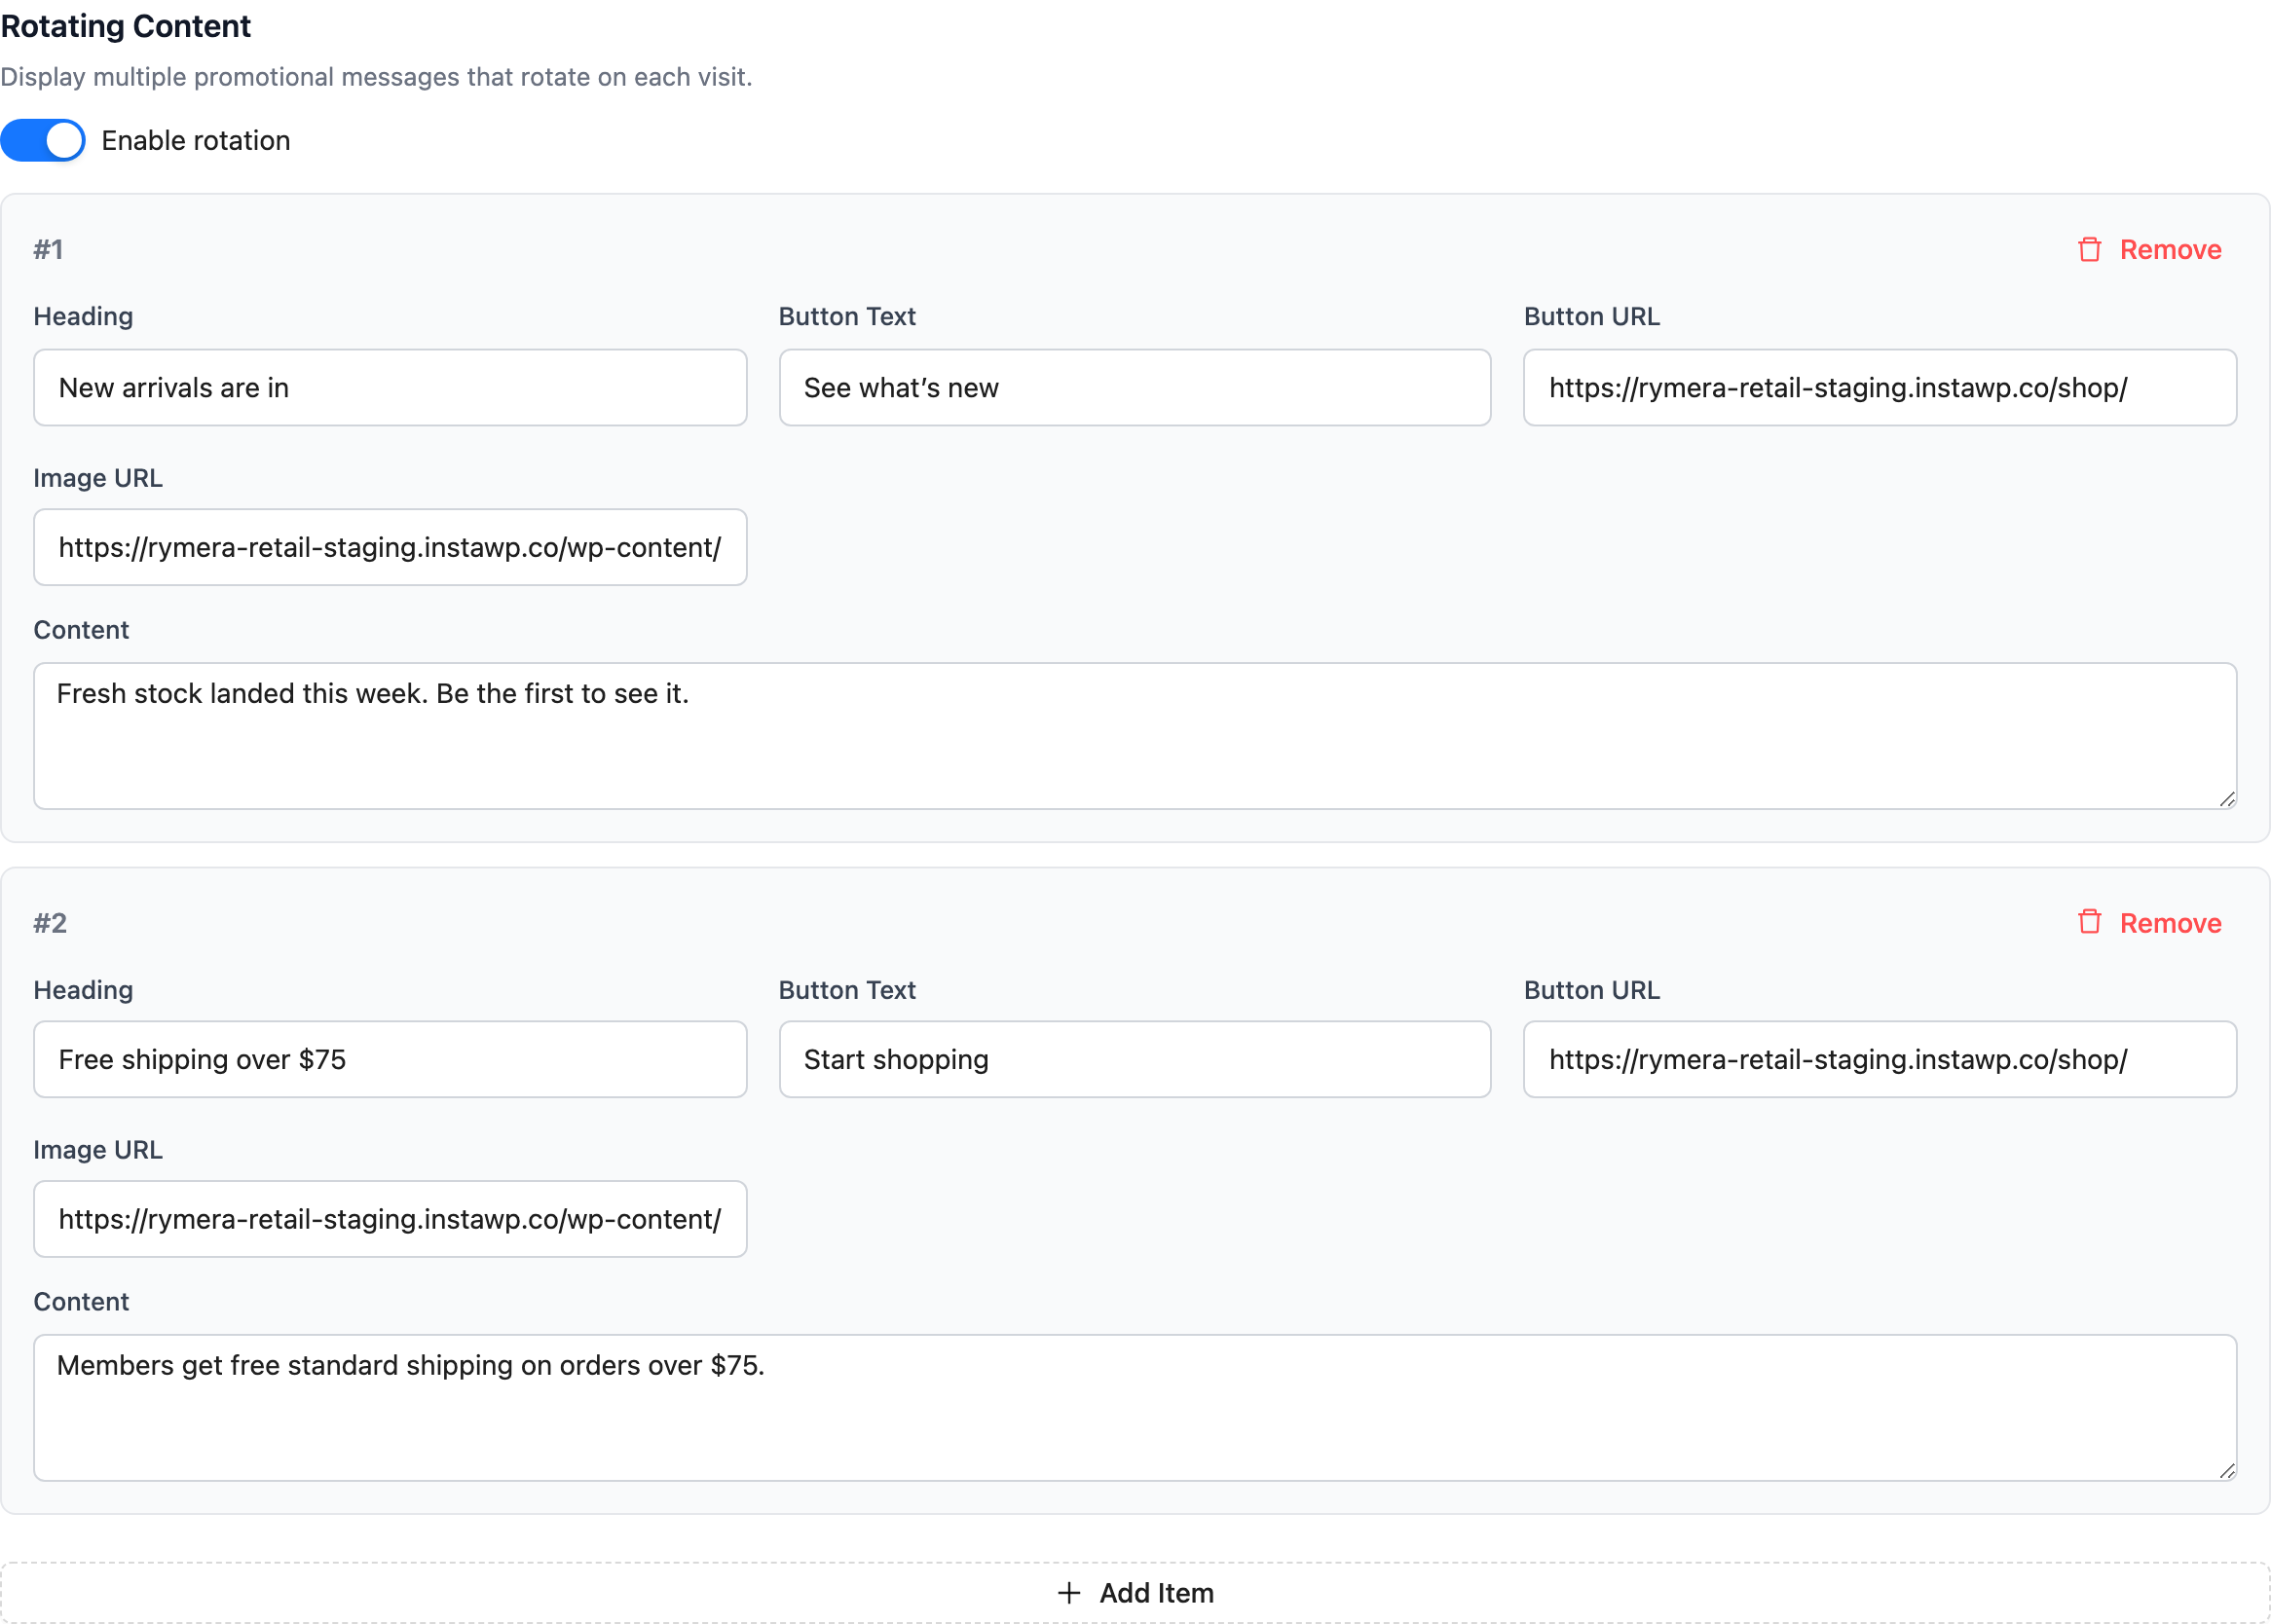
Task: Edit the heading 'New arrivals are in'
Action: click(x=390, y=388)
